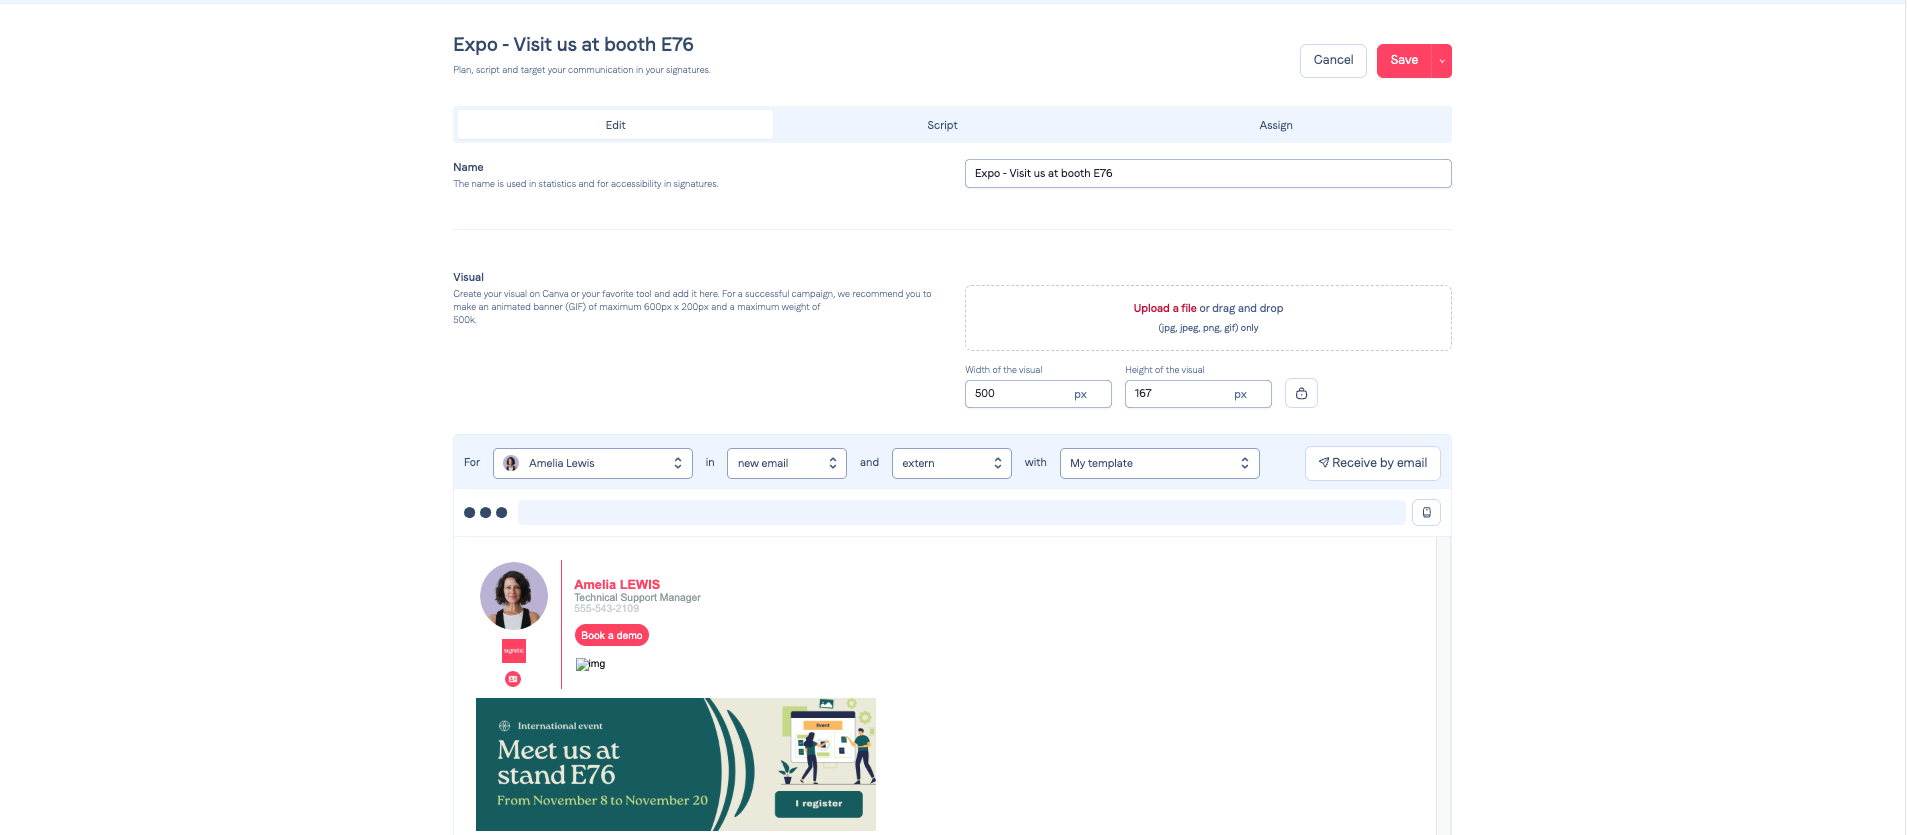The height and width of the screenshot is (835, 1907).
Task: Click the Amelia LEWIS name text
Action: [x=617, y=585]
